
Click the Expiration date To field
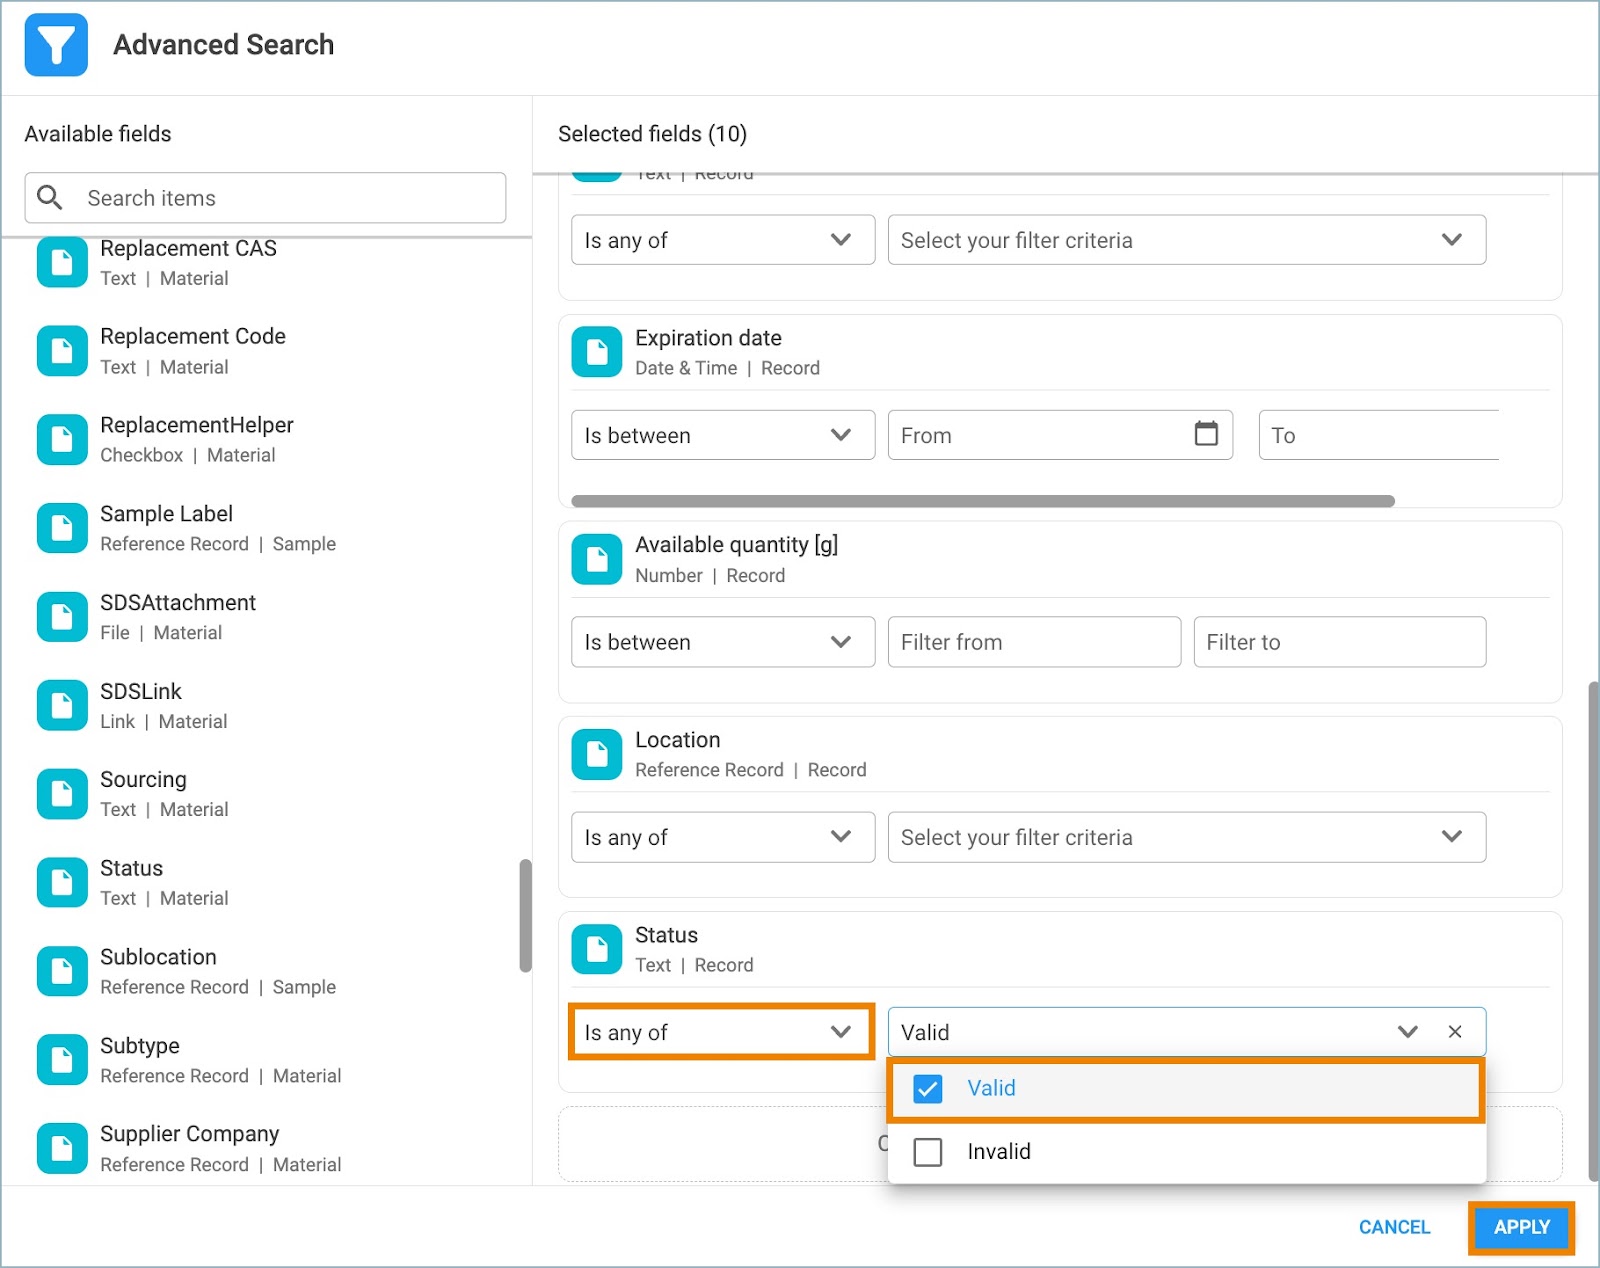tap(1379, 435)
